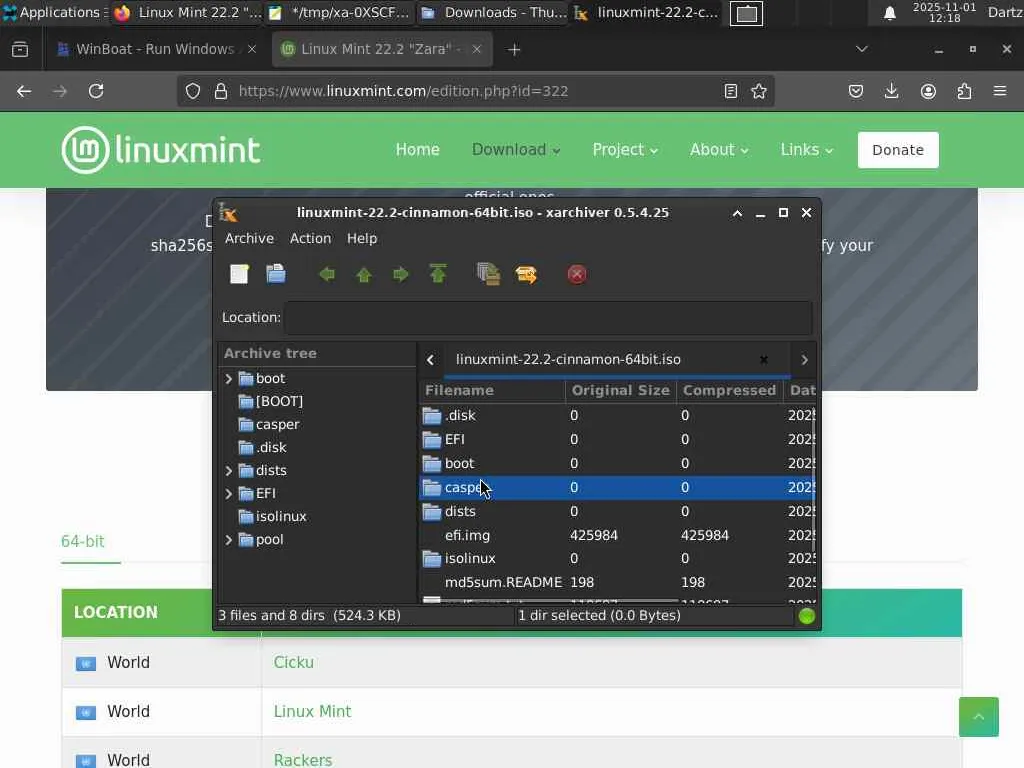
Task: Open Links dropdown in site navigation
Action: [807, 150]
